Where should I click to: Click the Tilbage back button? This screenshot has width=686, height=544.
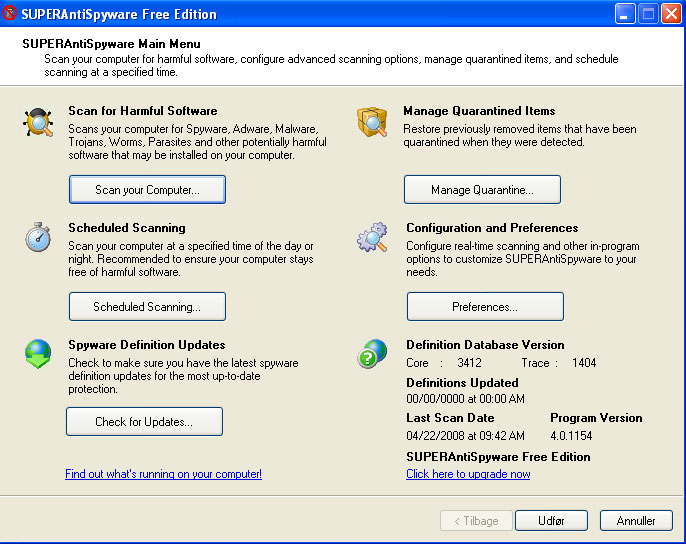pyautogui.click(x=474, y=521)
